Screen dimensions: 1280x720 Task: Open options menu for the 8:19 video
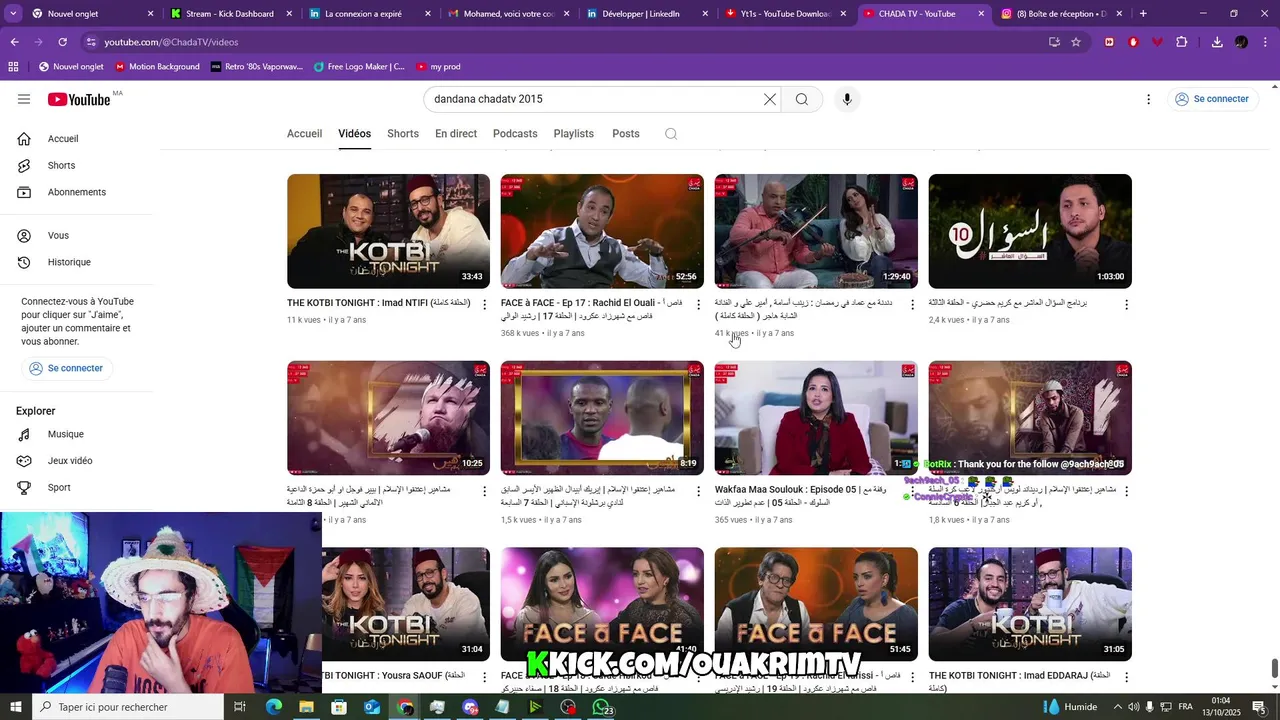click(699, 491)
